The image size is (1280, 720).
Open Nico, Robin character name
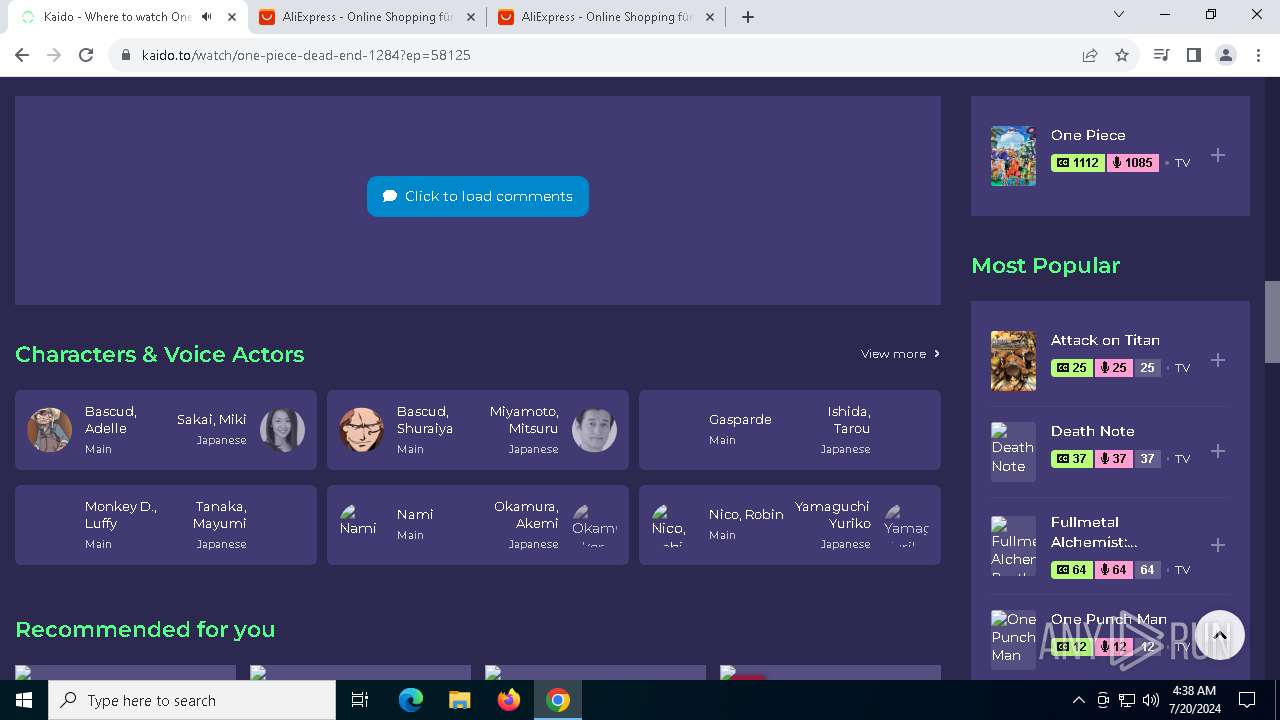[x=746, y=514]
